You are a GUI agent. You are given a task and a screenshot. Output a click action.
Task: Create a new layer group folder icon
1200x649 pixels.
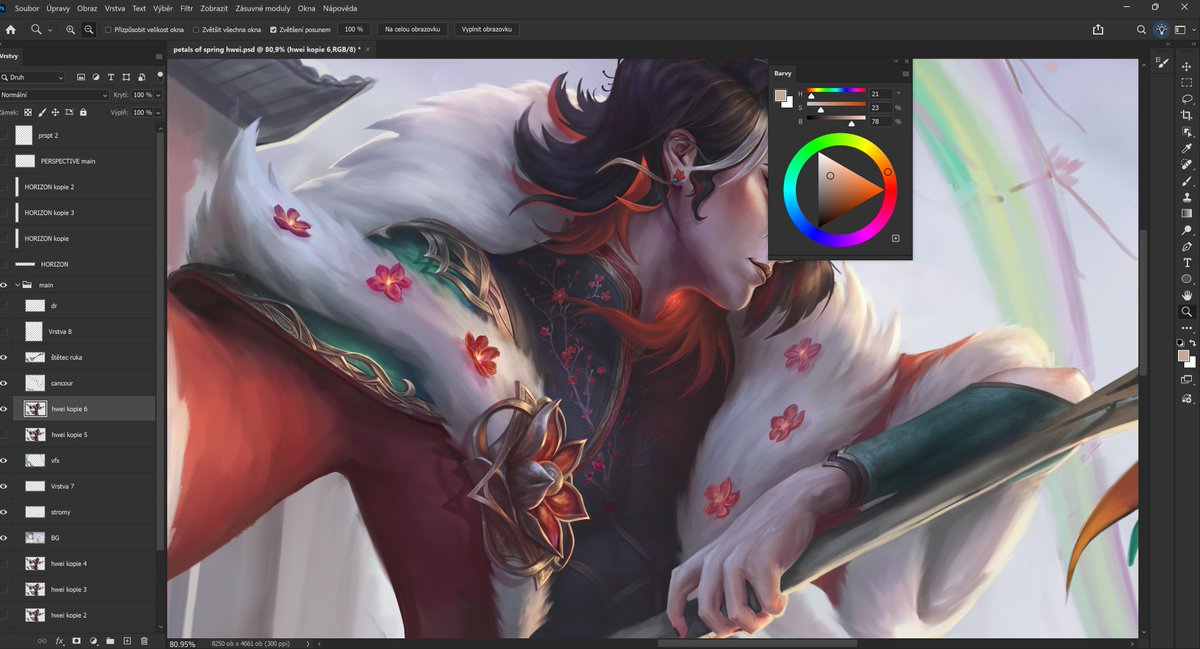(x=110, y=640)
